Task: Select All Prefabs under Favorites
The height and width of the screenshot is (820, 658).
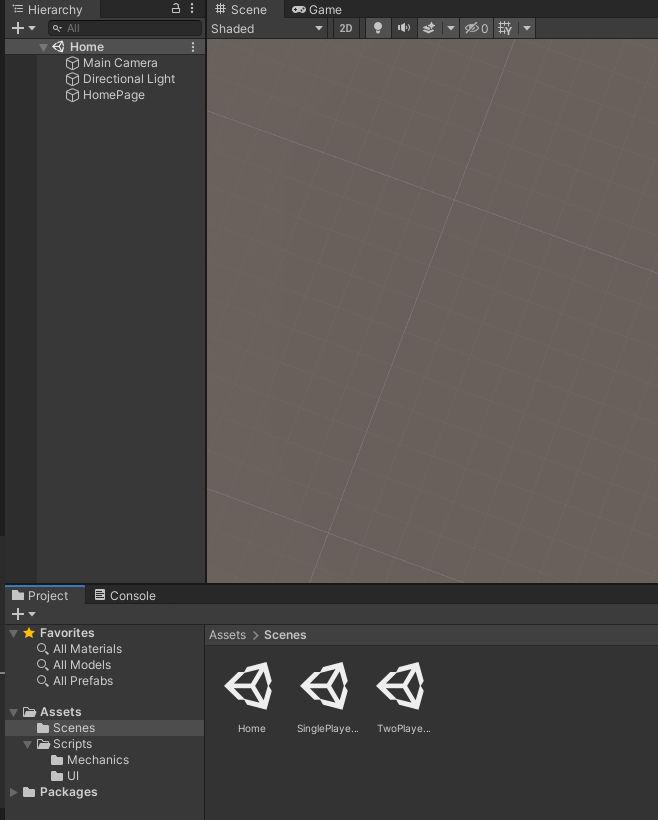Action: (x=82, y=681)
